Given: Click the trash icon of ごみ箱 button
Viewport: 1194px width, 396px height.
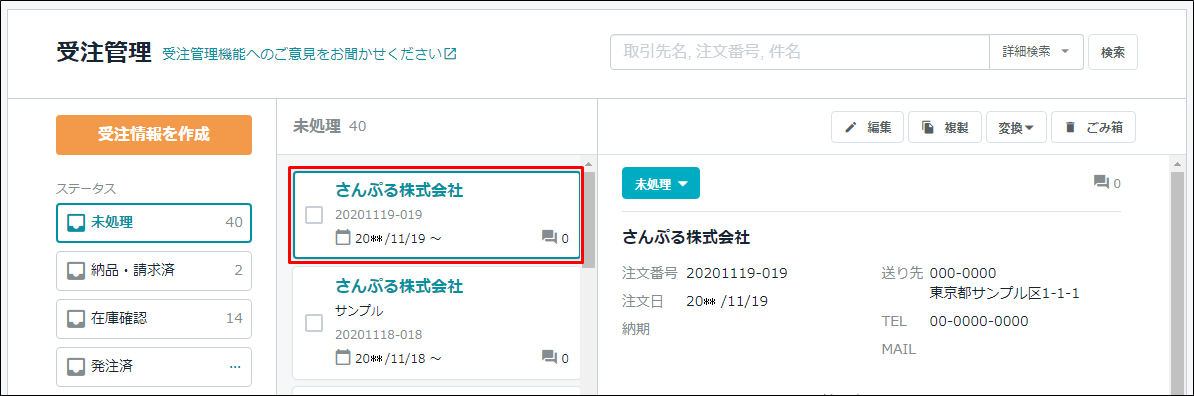Looking at the screenshot, I should pos(1071,128).
